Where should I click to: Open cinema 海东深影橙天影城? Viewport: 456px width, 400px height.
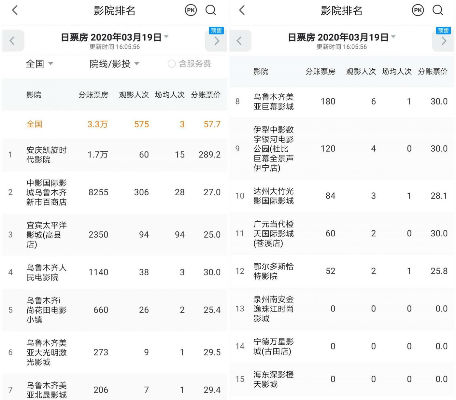click(342, 379)
